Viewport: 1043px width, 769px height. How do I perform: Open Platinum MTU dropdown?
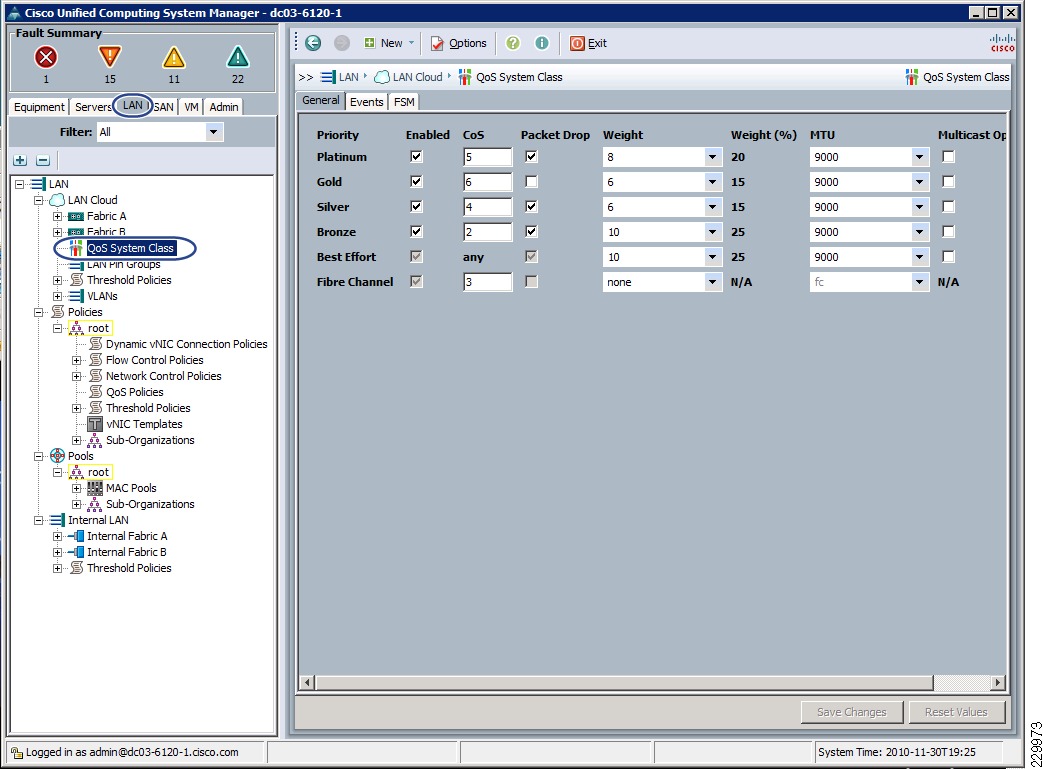(919, 157)
